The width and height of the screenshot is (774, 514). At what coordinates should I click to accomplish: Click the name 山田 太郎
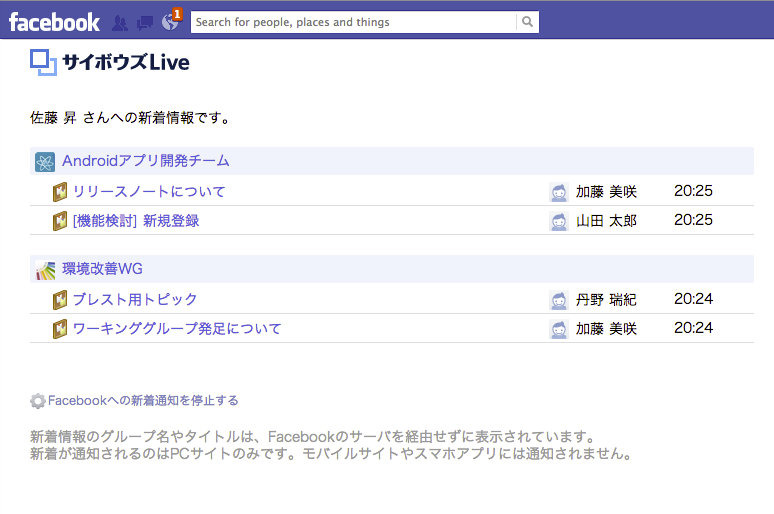607,221
